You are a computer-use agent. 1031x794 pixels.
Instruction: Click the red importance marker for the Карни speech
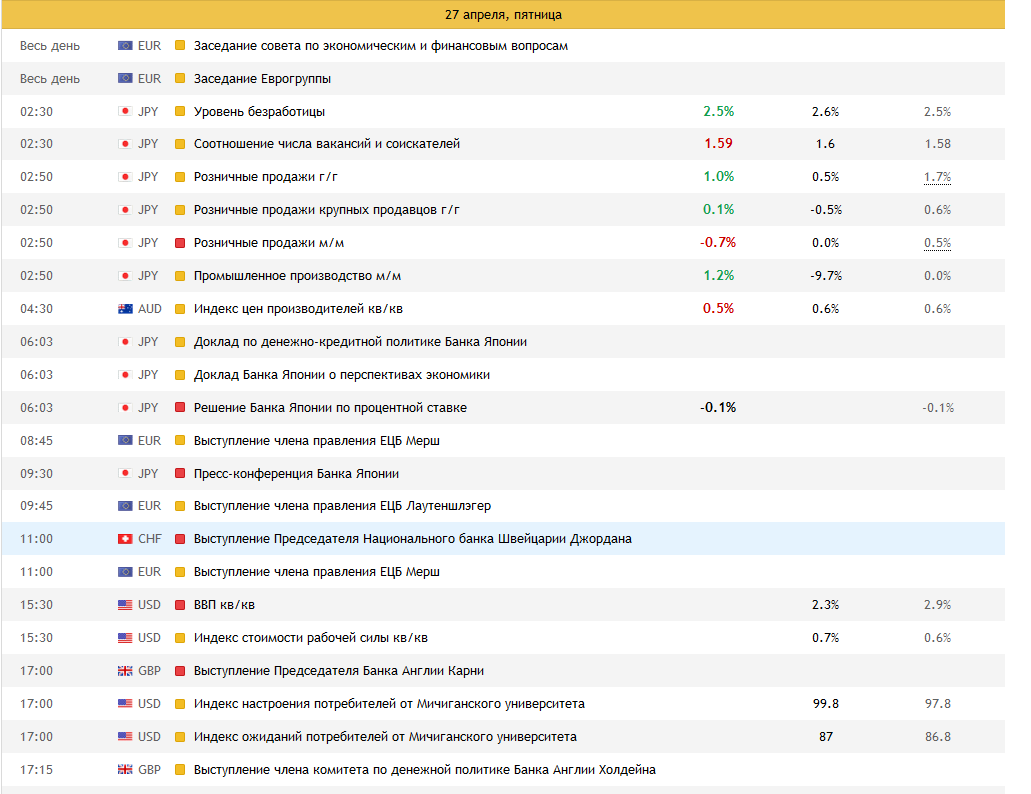click(180, 670)
